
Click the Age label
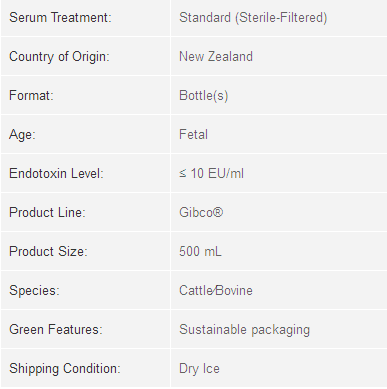pyautogui.click(x=22, y=135)
